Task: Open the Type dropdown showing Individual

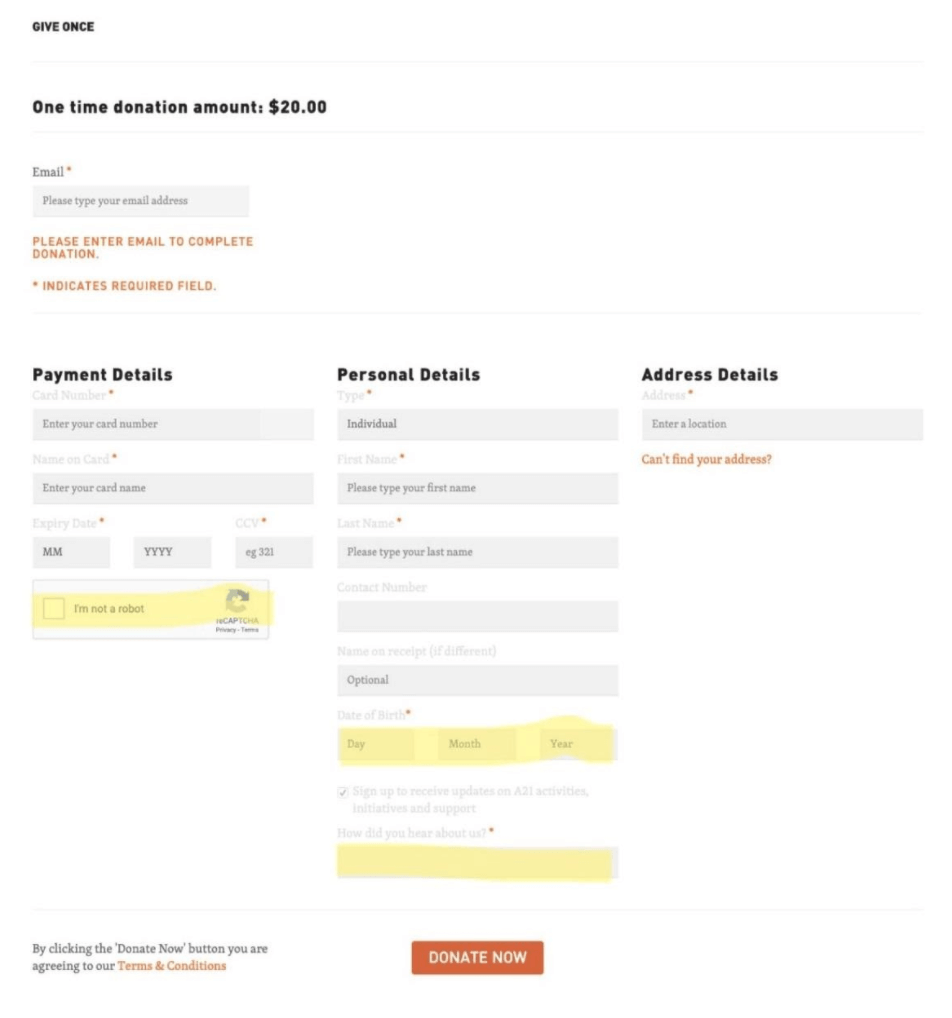Action: pyautogui.click(x=477, y=424)
